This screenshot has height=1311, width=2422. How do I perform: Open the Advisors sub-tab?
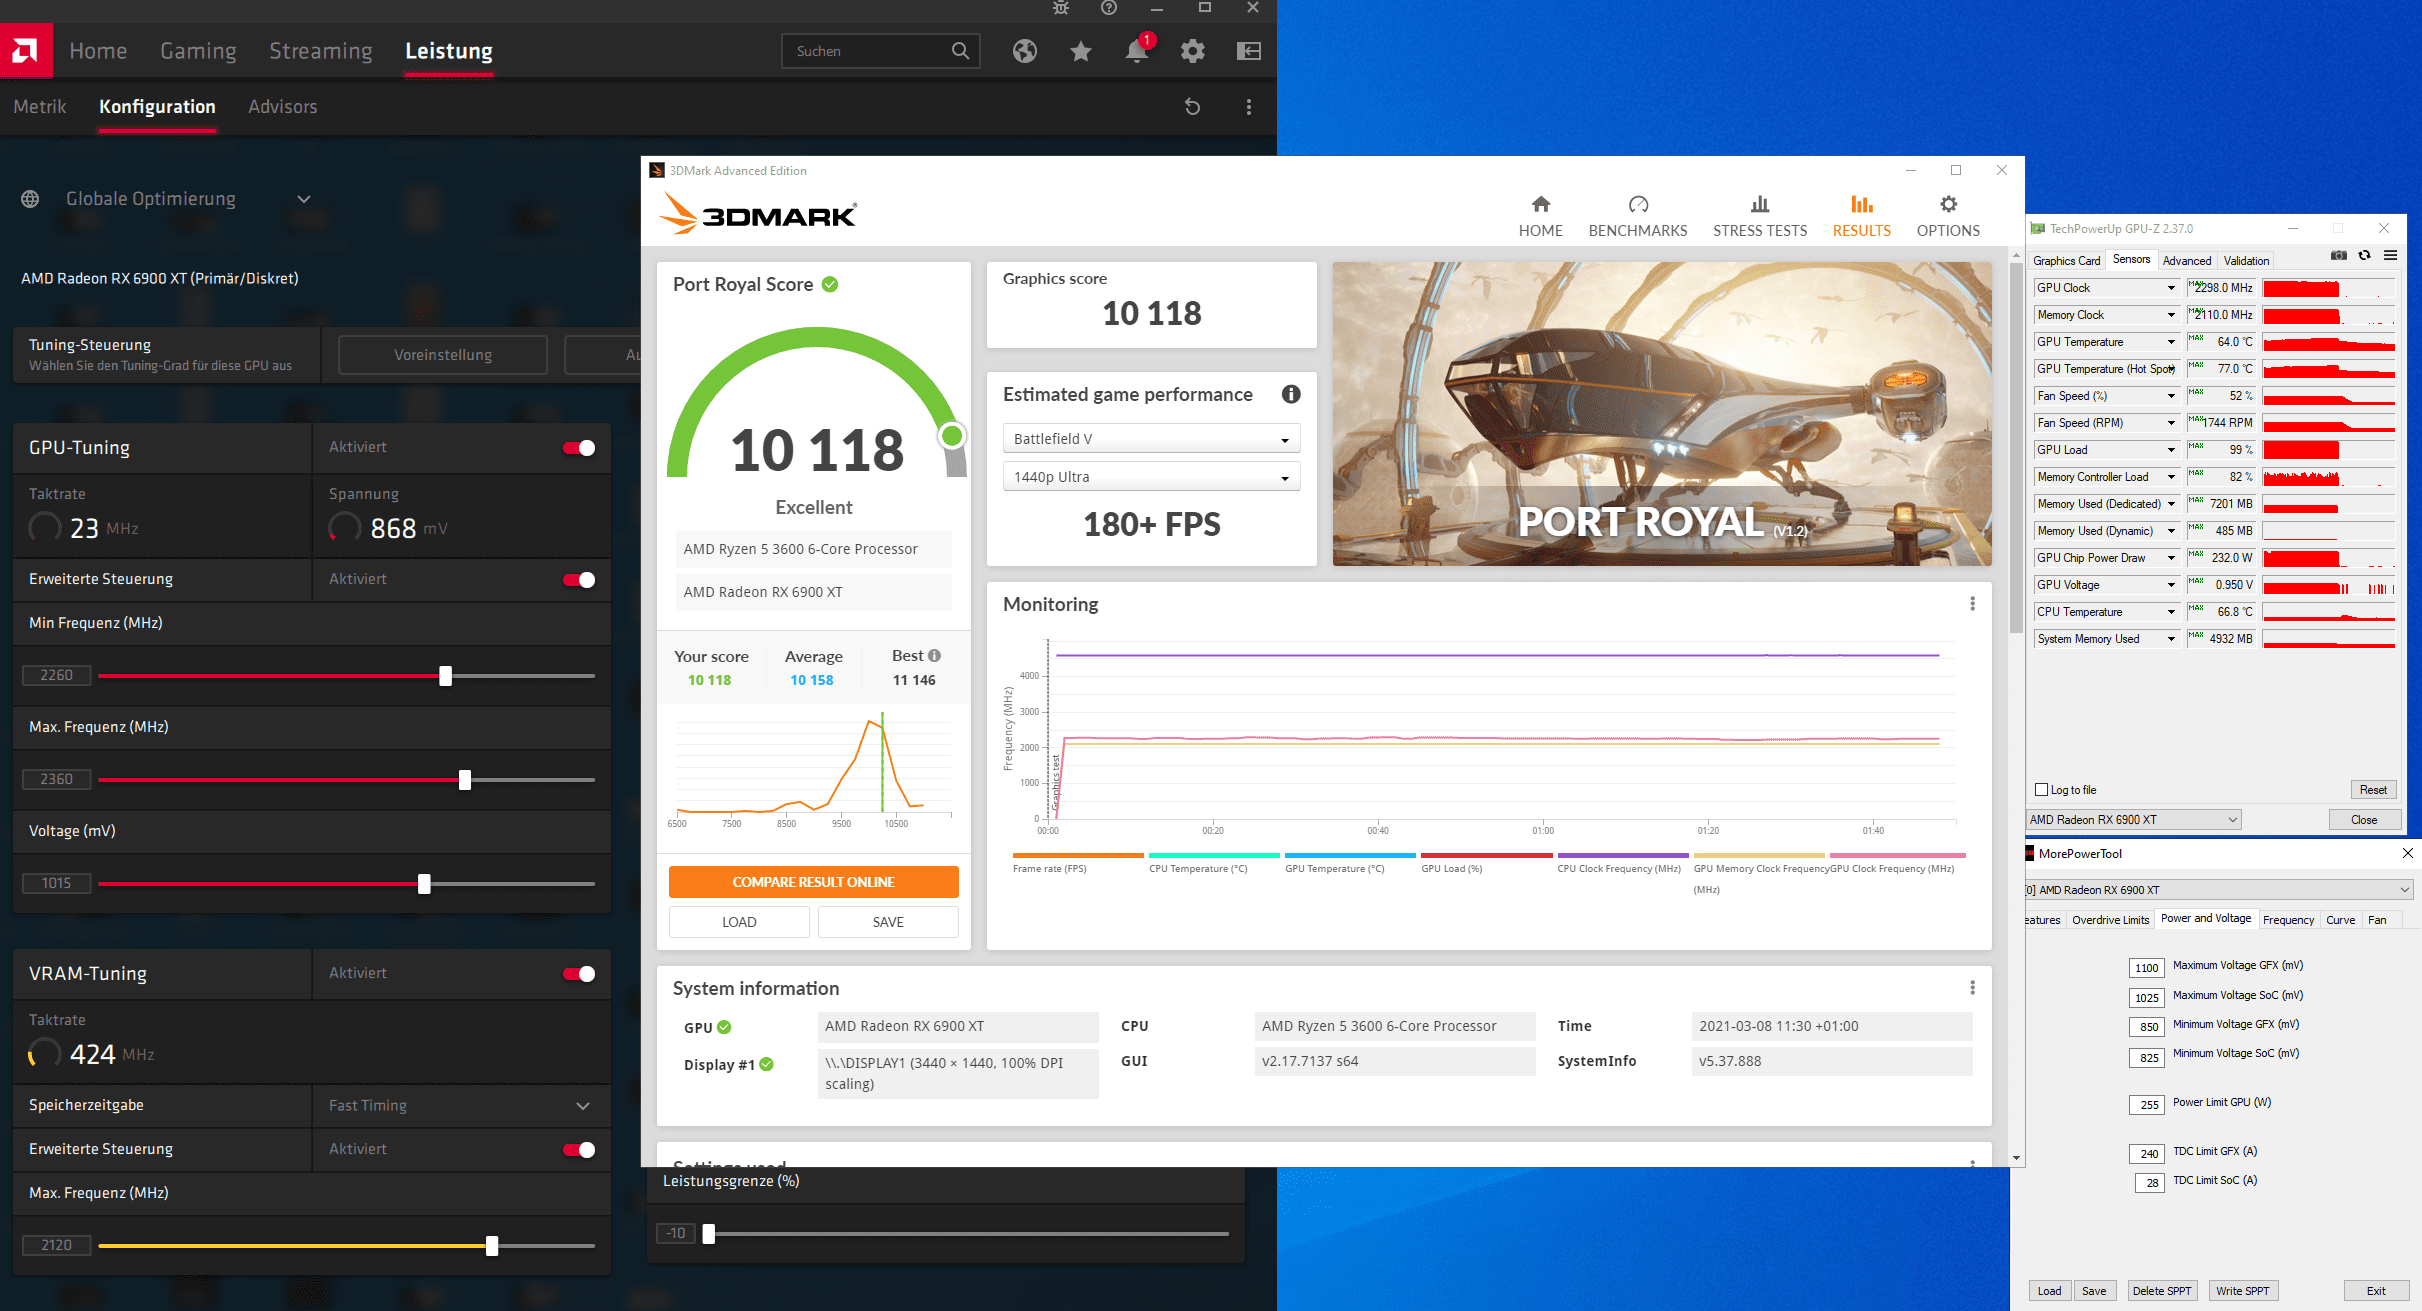[x=283, y=107]
